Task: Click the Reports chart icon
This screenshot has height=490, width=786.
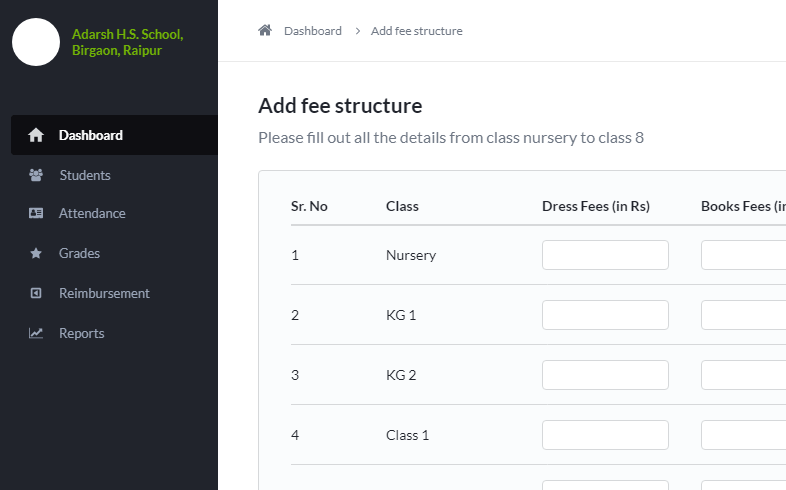Action: point(36,333)
